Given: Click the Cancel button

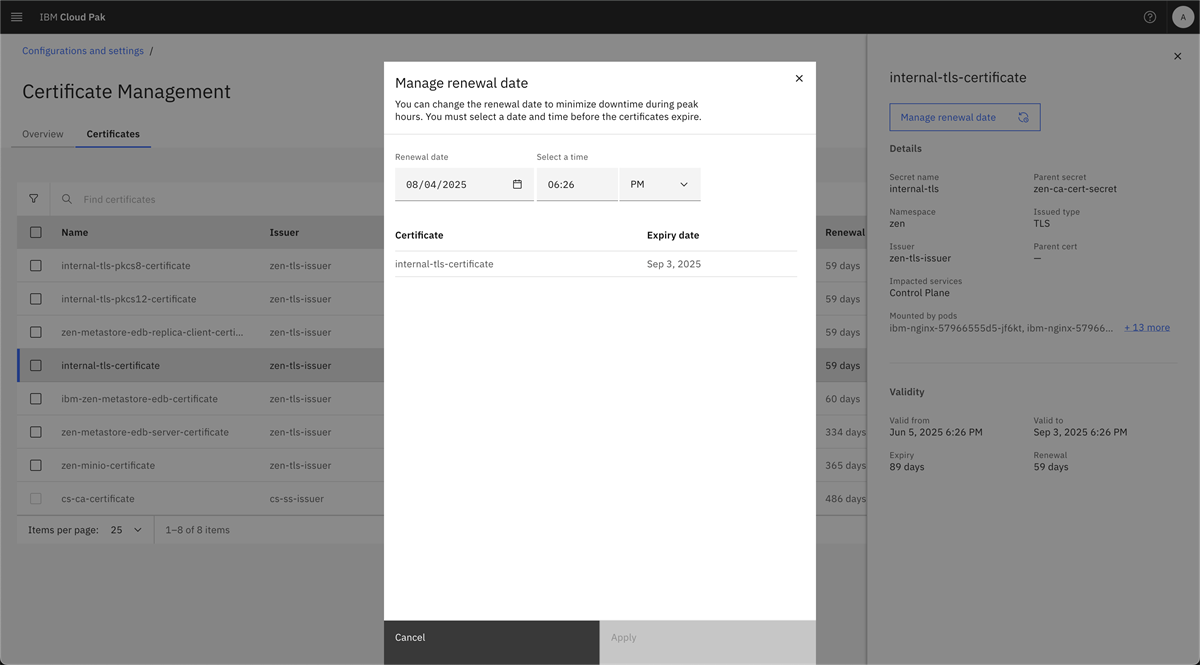Looking at the screenshot, I should point(492,642).
